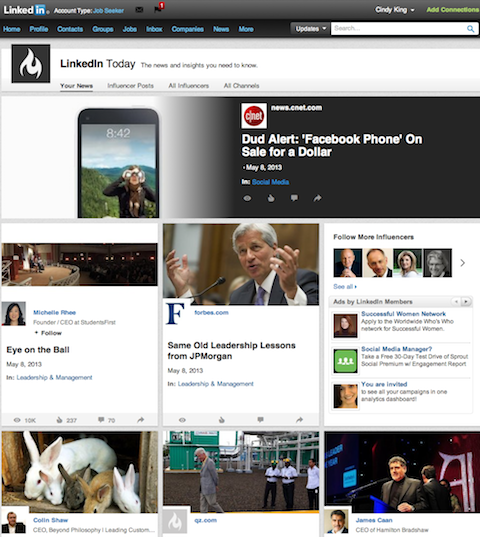Open the Eye on the Ball article title

pyautogui.click(x=38, y=350)
